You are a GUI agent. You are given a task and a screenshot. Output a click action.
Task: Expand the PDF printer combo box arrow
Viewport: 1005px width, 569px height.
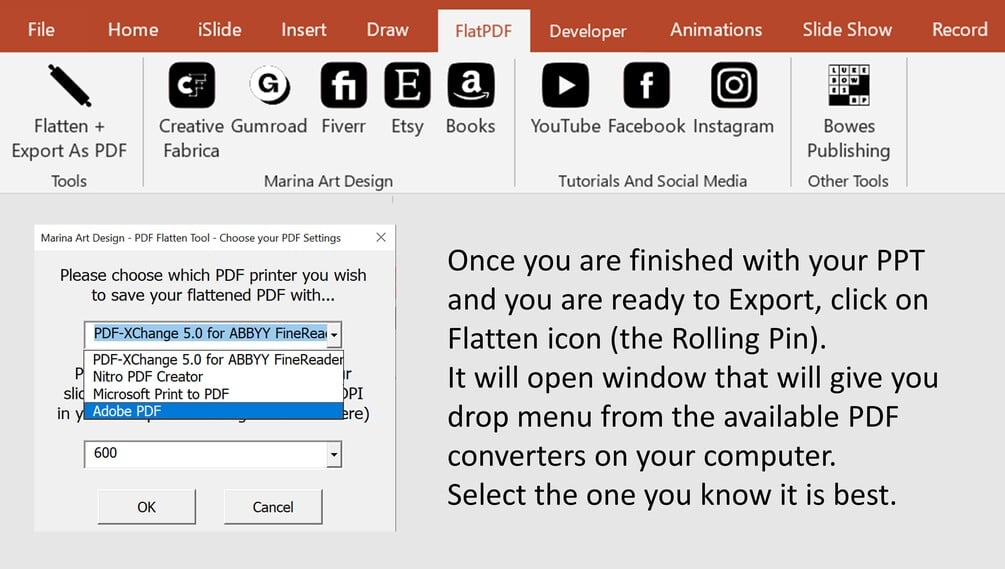point(334,334)
